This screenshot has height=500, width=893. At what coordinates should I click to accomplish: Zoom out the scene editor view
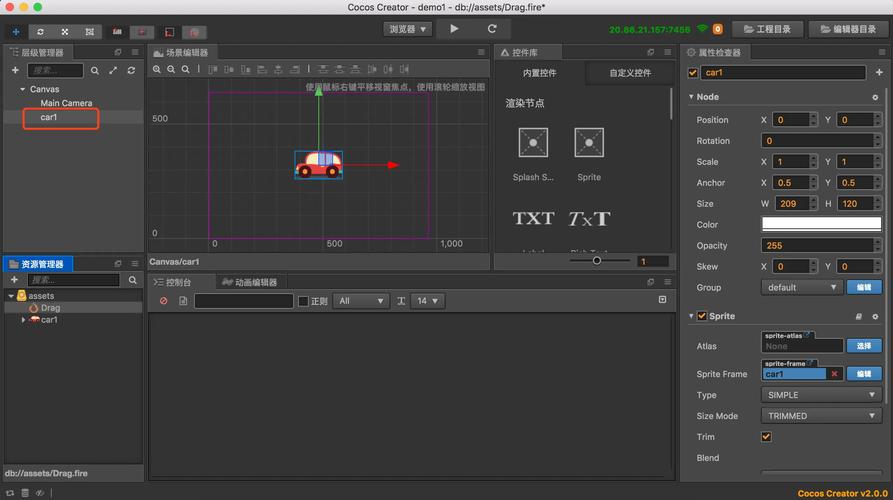pyautogui.click(x=171, y=69)
